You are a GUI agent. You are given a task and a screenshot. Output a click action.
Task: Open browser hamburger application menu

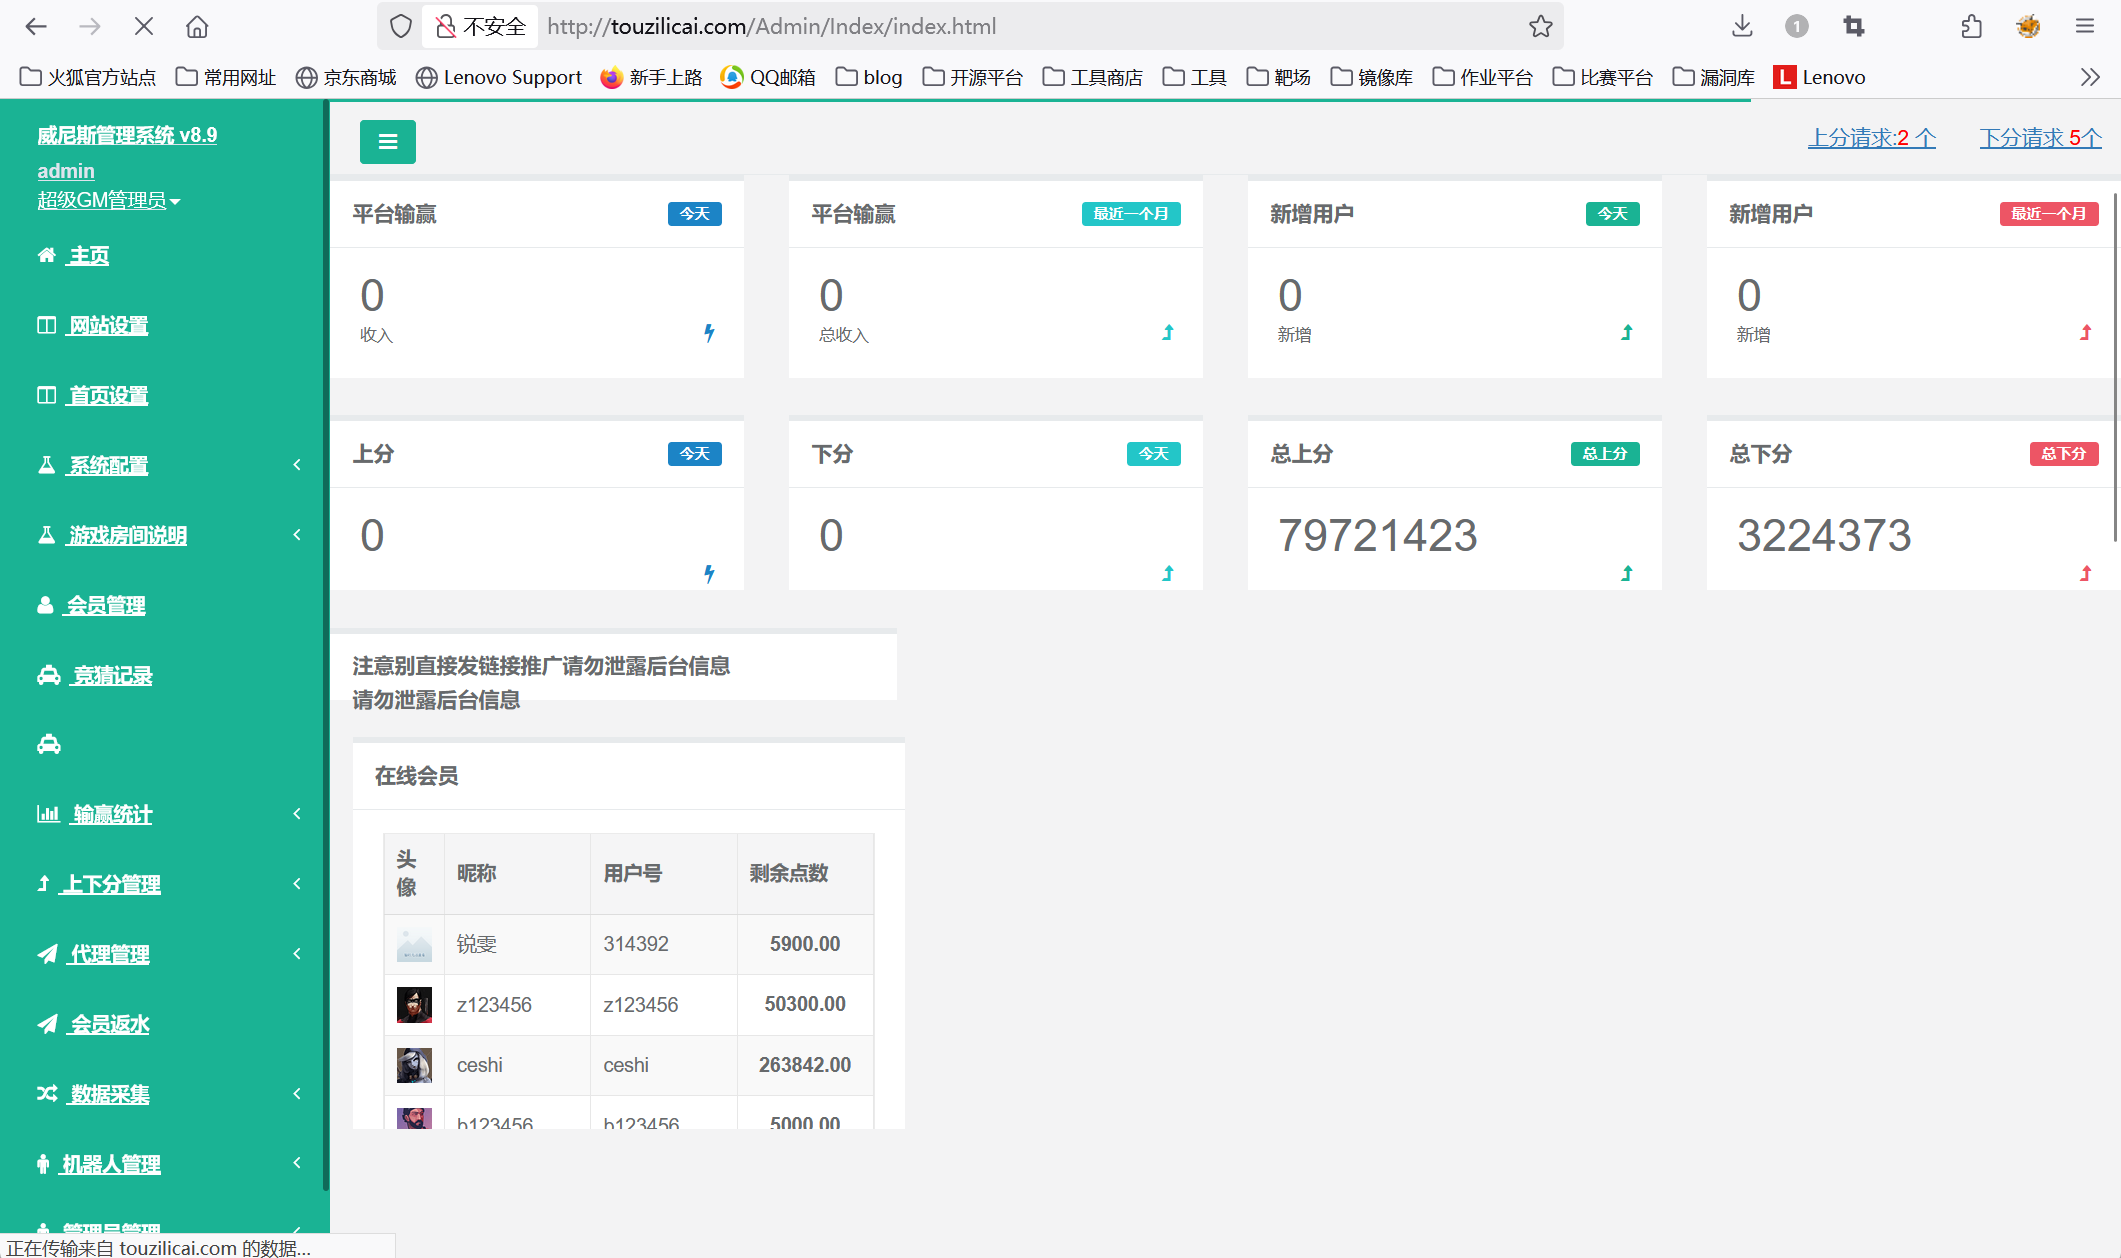[2084, 27]
